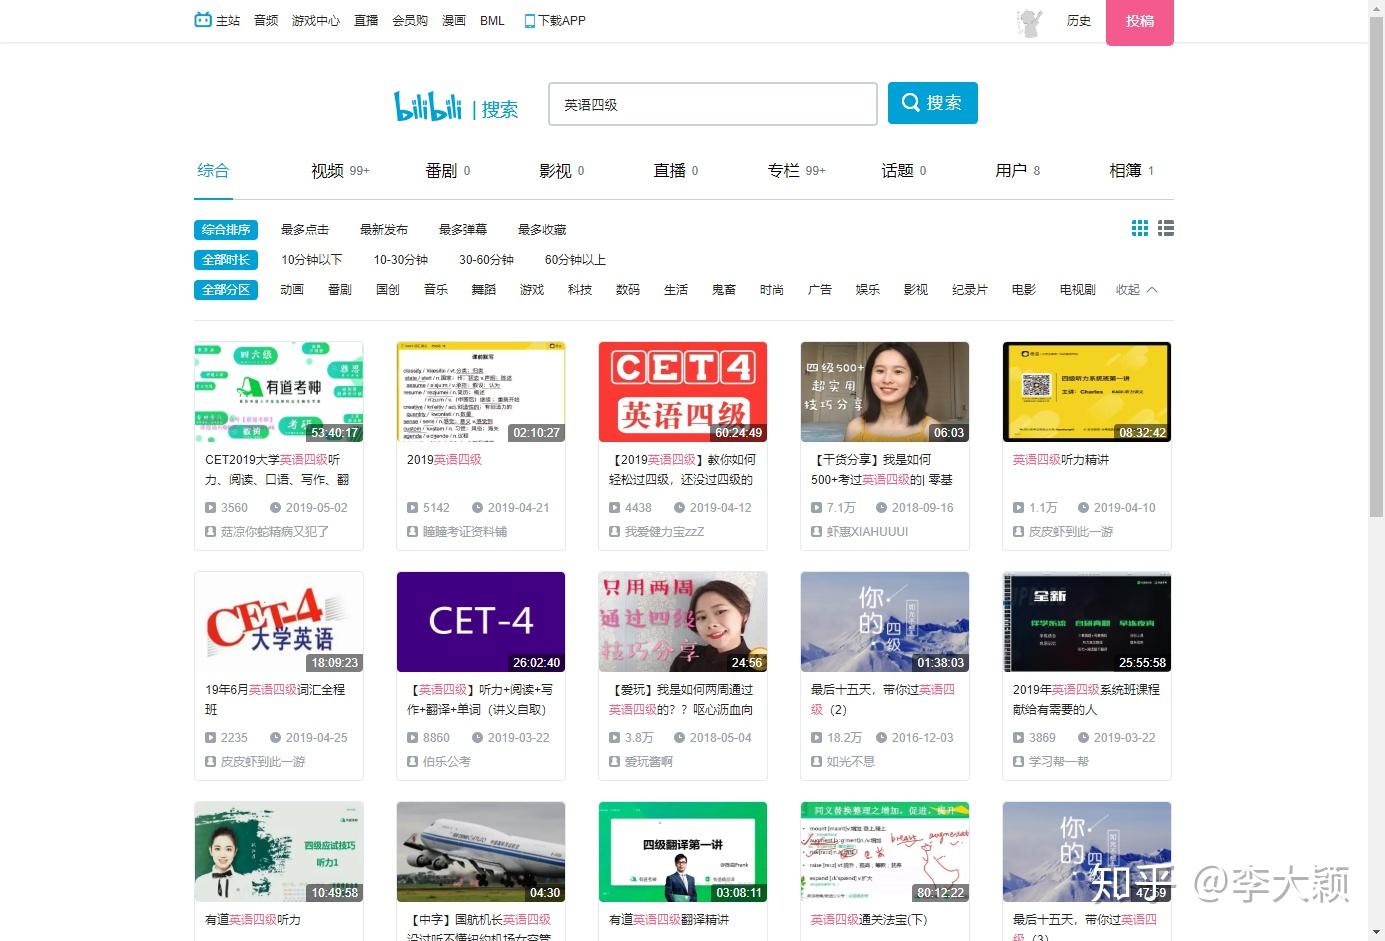Open the 影视 tab
The image size is (1385, 941).
(x=562, y=171)
